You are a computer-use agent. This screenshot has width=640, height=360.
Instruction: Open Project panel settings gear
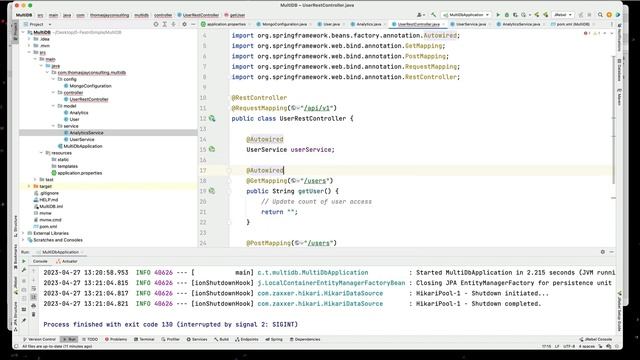[x=184, y=24]
